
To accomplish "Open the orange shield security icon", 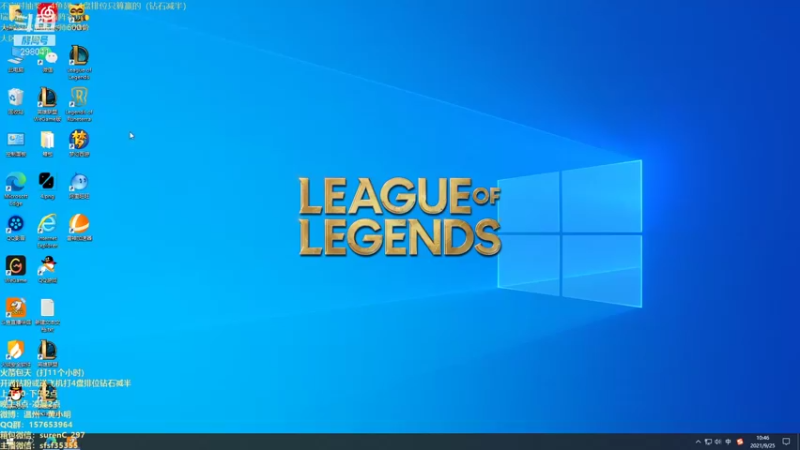I will point(16,354).
